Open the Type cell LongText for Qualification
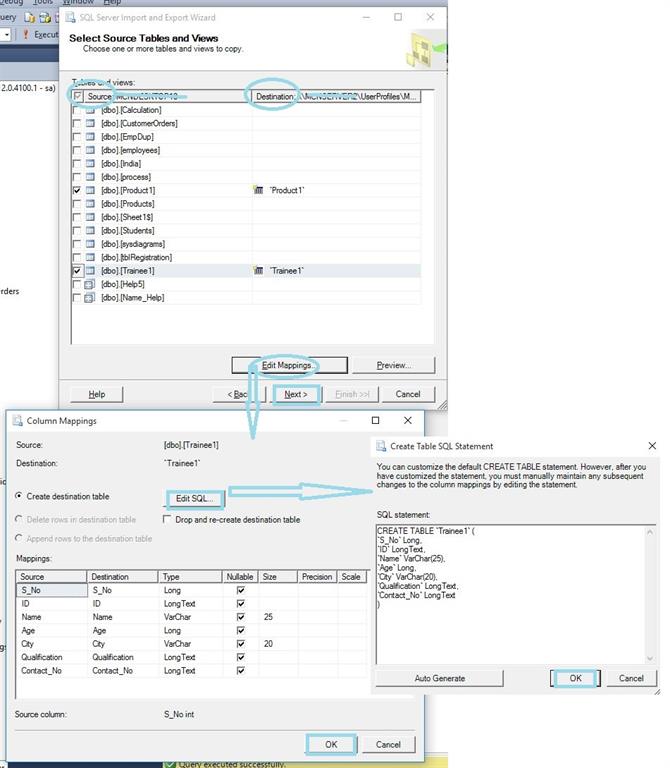 click(x=191, y=657)
